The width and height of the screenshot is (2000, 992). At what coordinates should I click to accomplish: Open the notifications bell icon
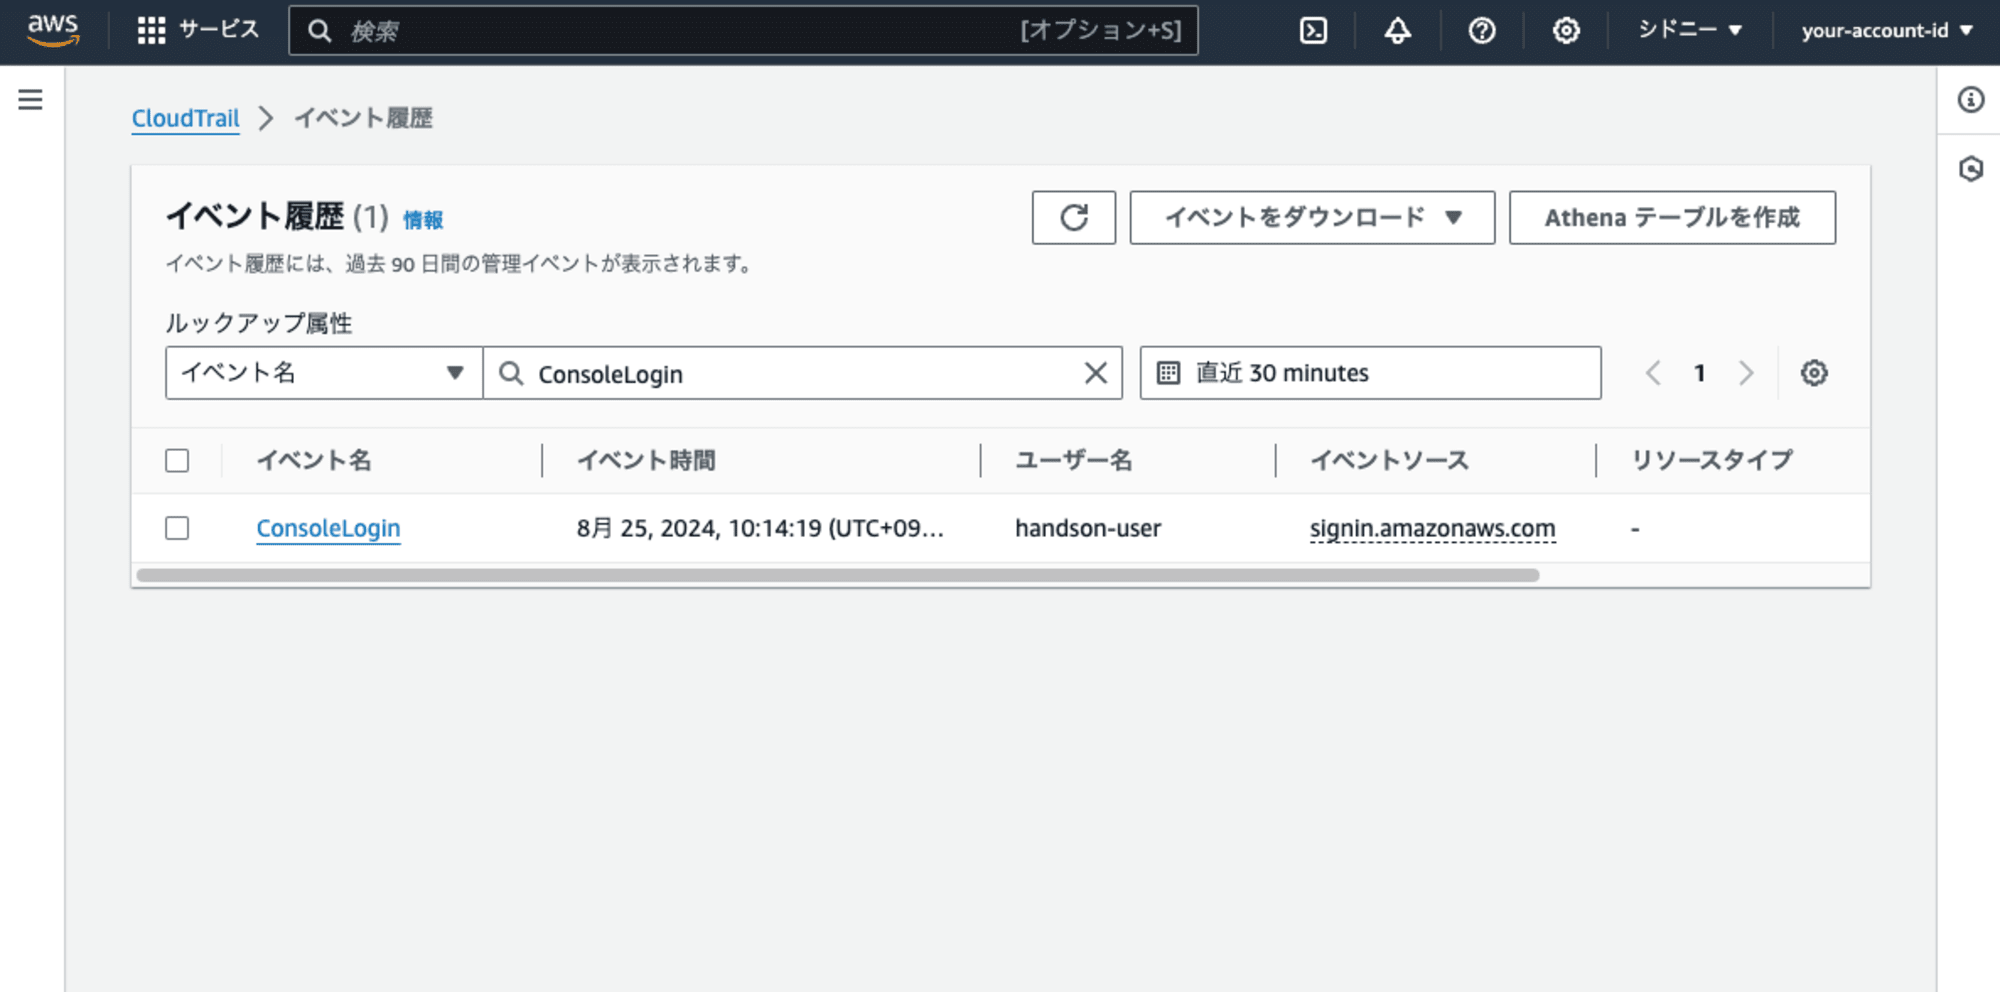tap(1397, 31)
